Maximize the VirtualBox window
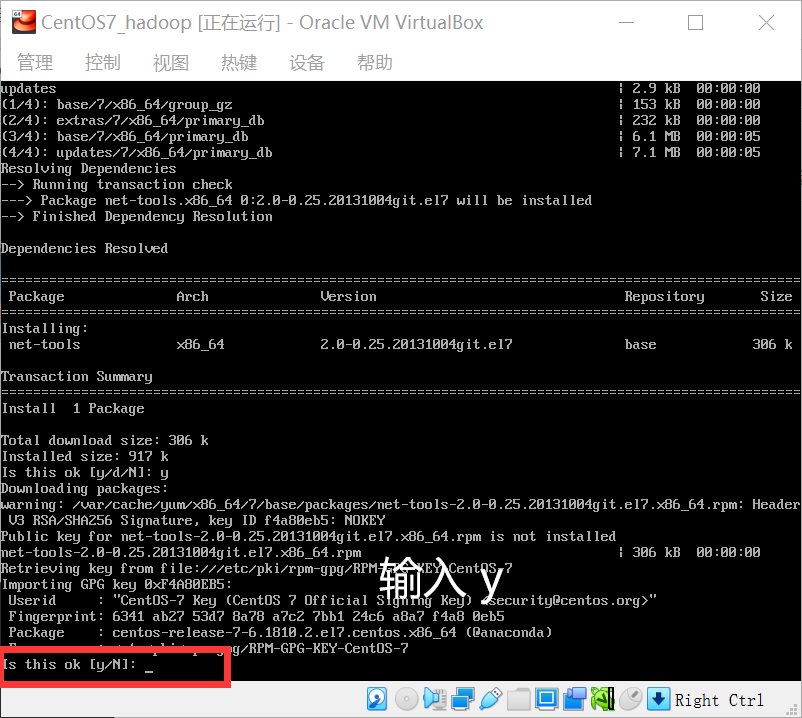Image resolution: width=802 pixels, height=718 pixels. click(695, 23)
